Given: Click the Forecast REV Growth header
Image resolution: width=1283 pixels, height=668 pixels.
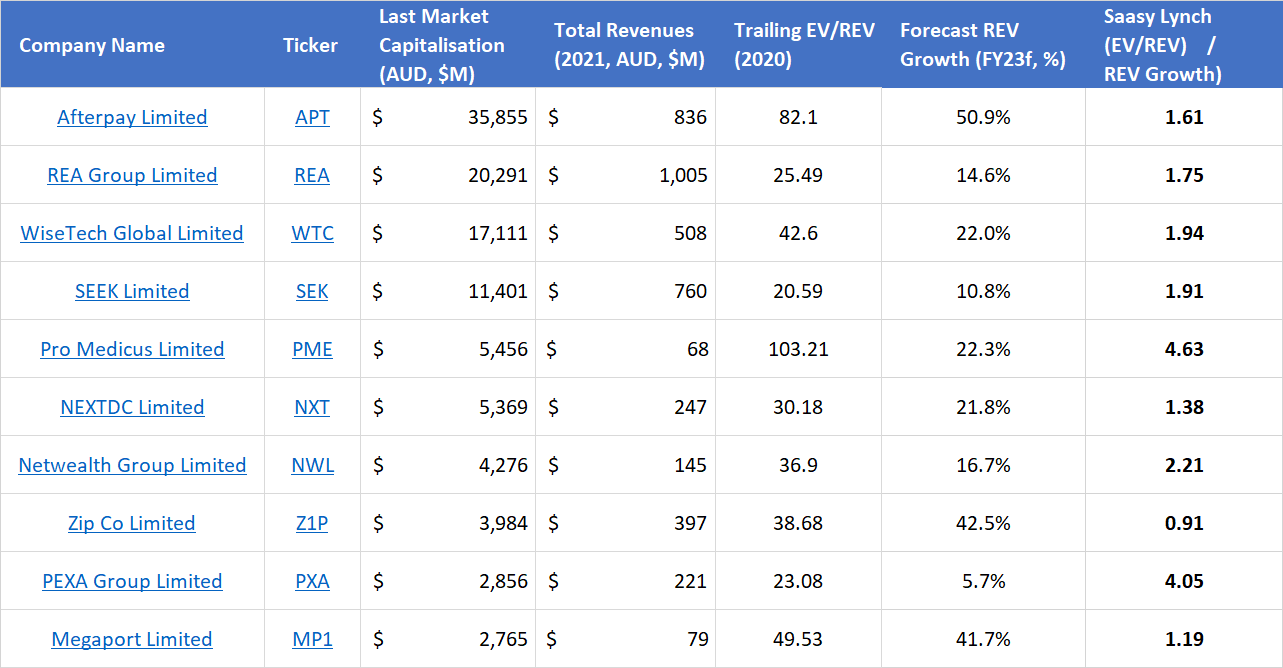Looking at the screenshot, I should (982, 45).
